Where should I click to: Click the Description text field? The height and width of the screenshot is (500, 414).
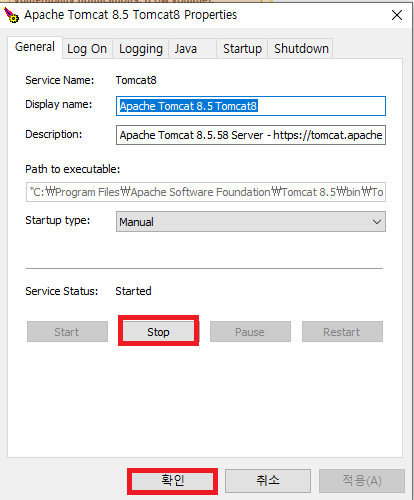[x=251, y=135]
